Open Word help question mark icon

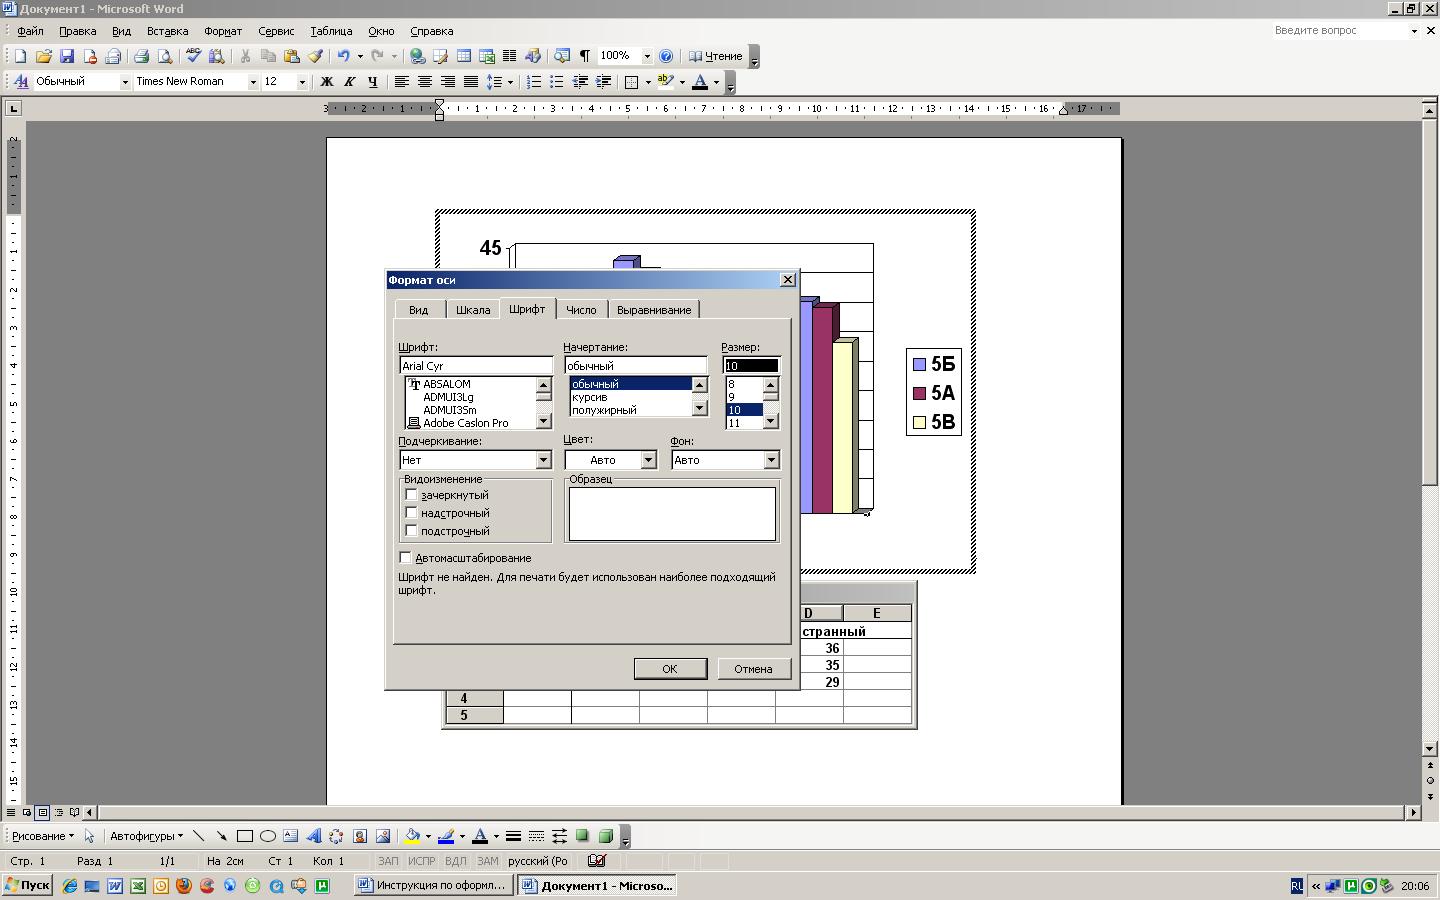tap(666, 57)
